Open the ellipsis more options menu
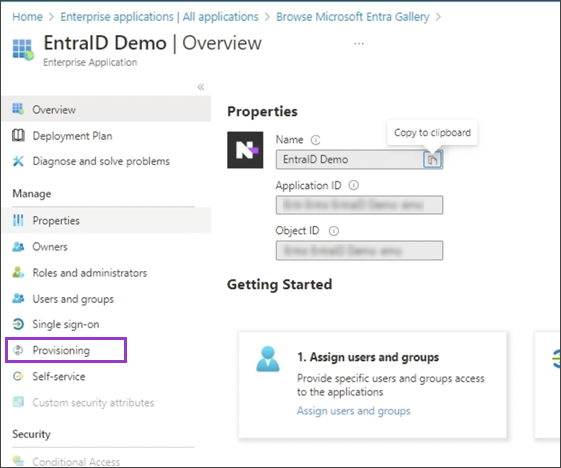Viewport: 561px width, 468px height. pyautogui.click(x=359, y=44)
